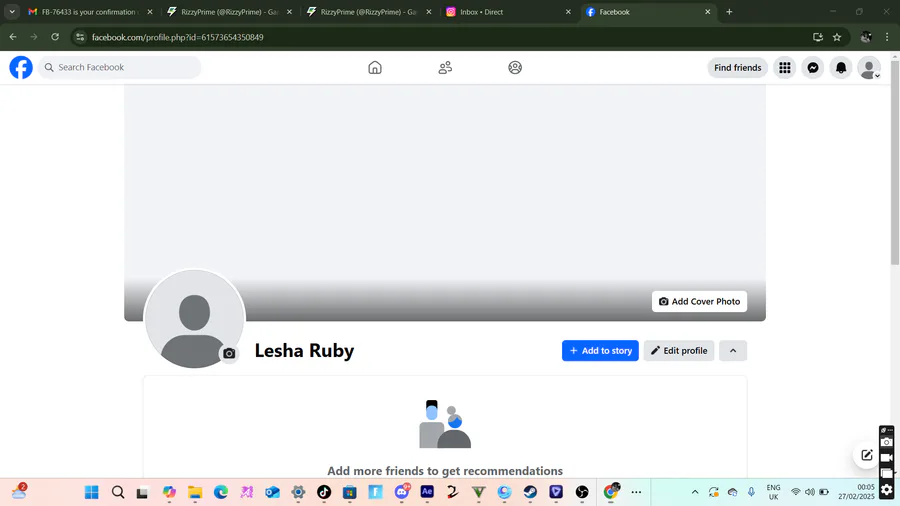Show hidden system tray icons chevron
Viewport: 900px width, 506px height.
click(695, 492)
